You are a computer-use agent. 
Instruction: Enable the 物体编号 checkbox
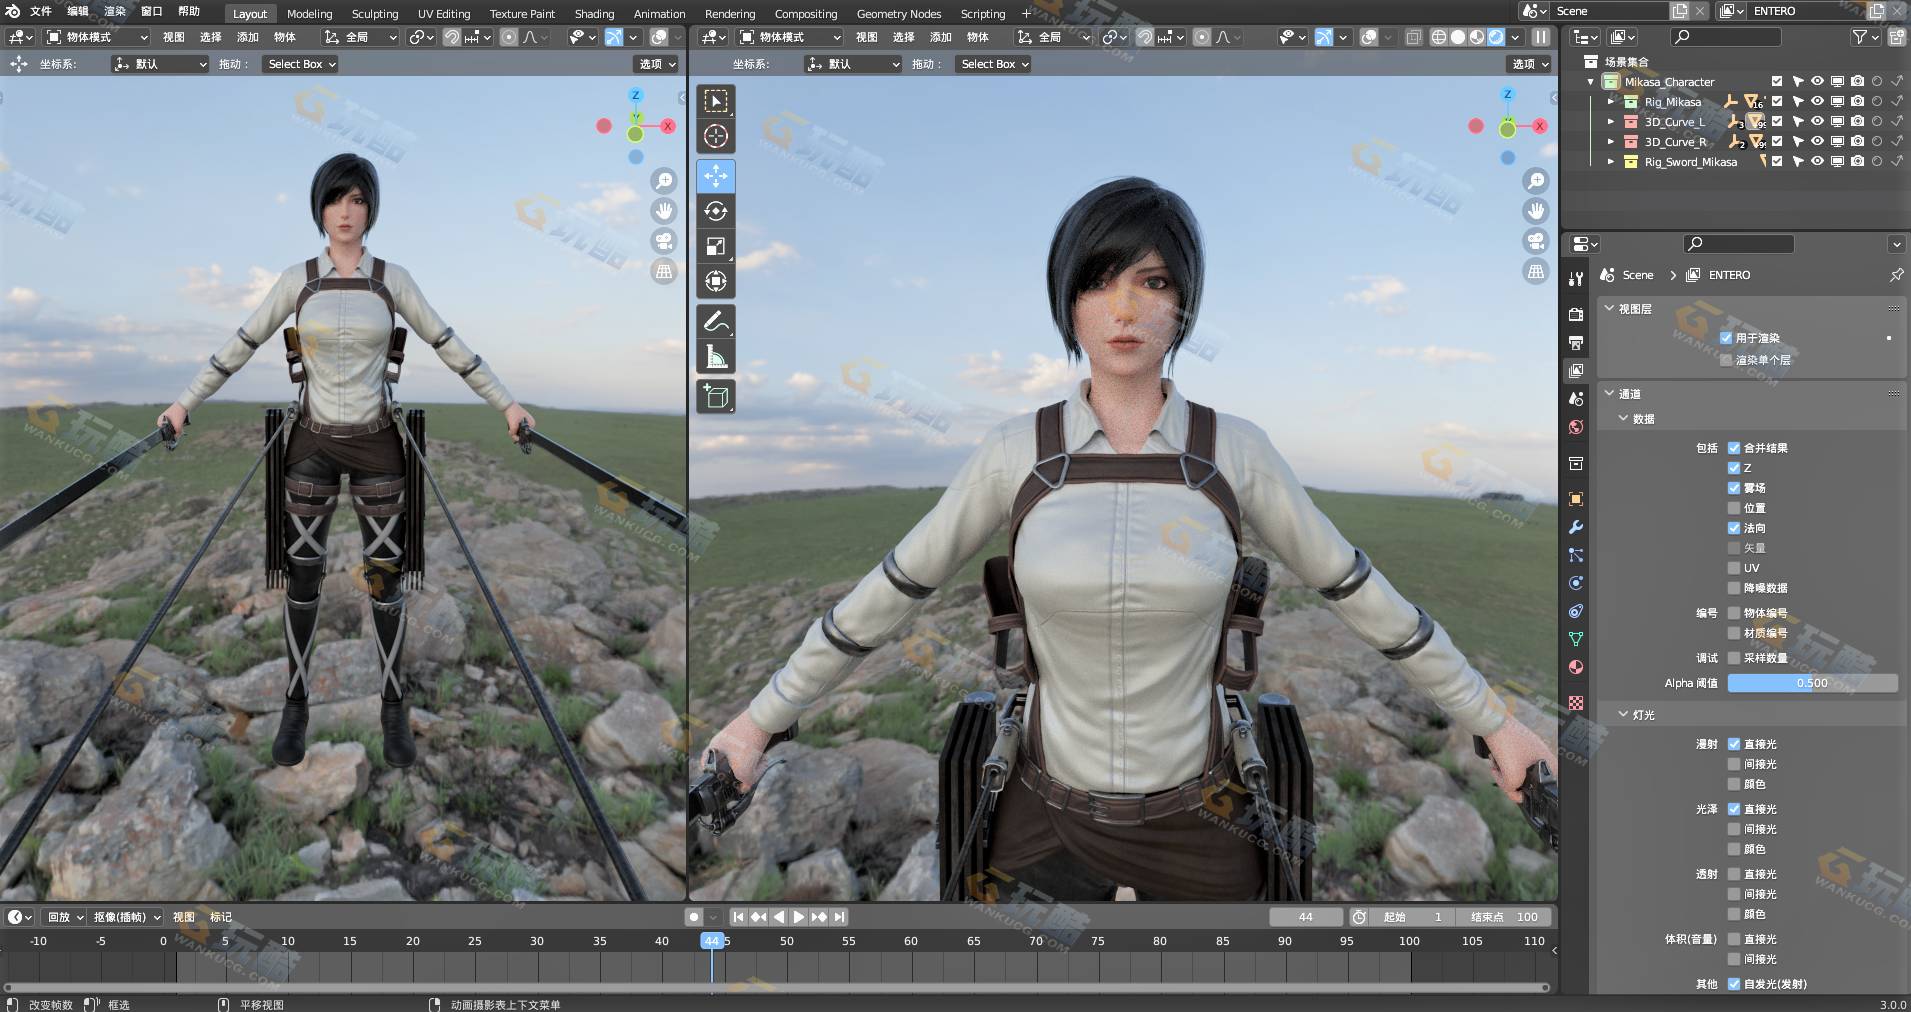pyautogui.click(x=1734, y=613)
